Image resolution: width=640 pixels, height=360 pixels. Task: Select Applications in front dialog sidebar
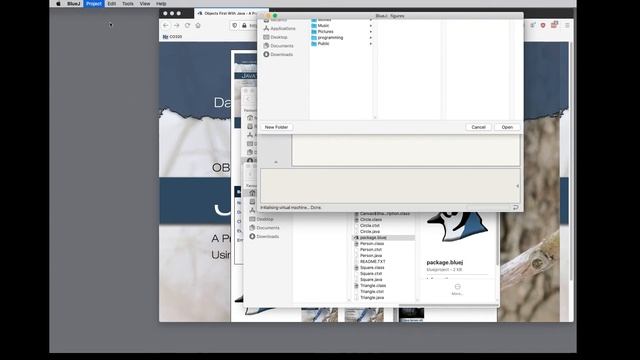(279, 29)
